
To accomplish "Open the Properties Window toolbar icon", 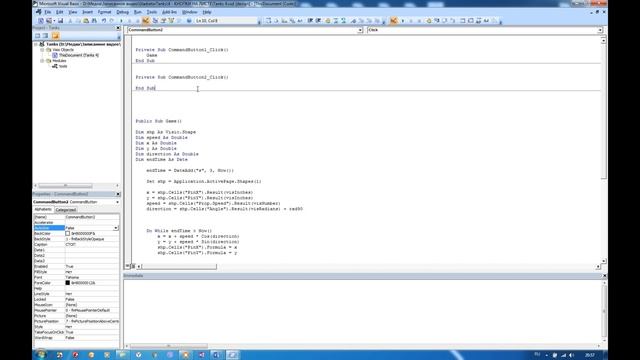I will [163, 20].
